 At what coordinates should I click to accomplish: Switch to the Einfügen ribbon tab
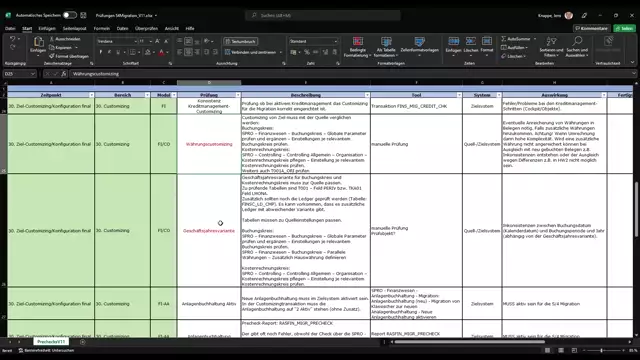[x=47, y=29]
